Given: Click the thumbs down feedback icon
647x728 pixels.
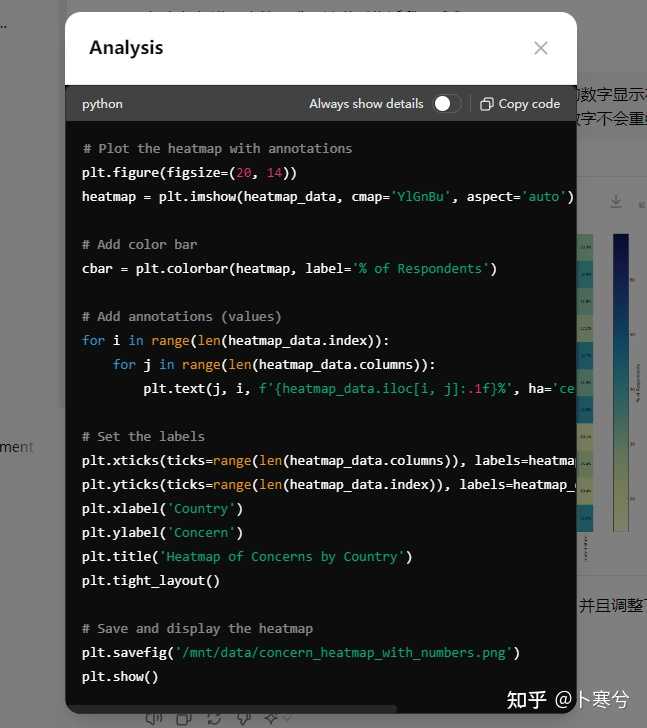Looking at the screenshot, I should 242,717.
